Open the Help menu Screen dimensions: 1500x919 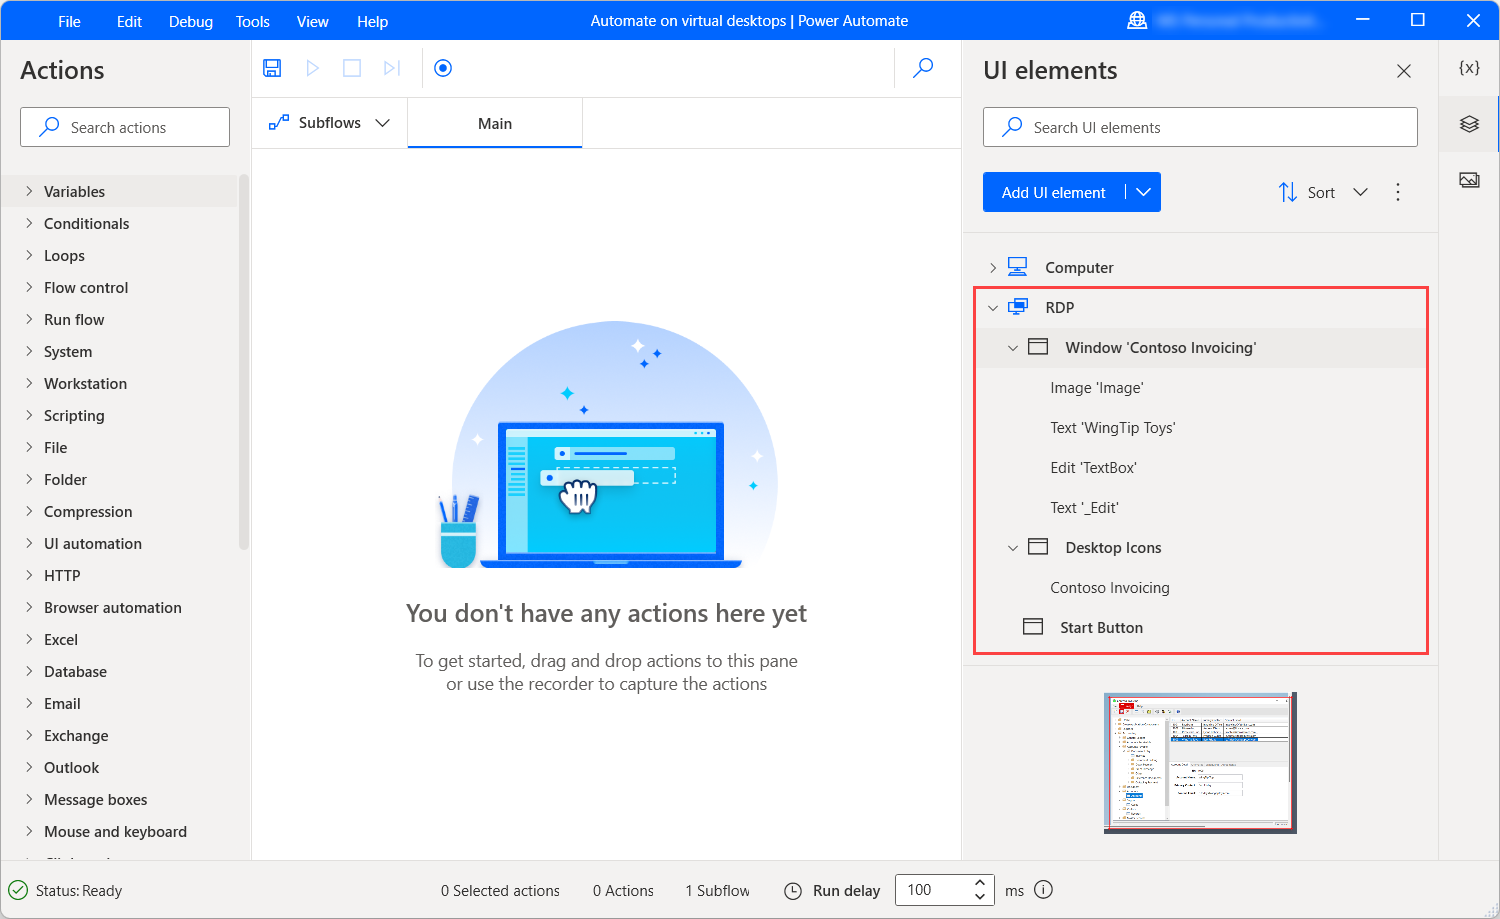coord(373,21)
